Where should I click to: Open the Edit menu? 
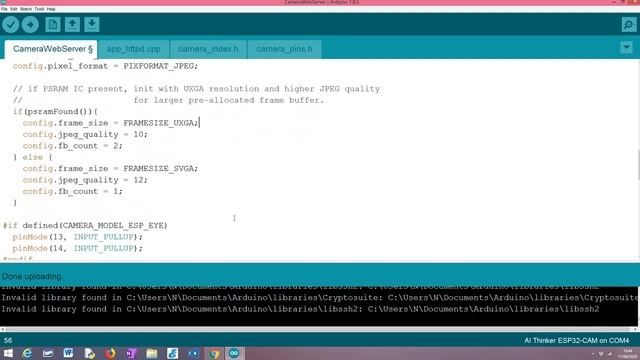pos(13,9)
